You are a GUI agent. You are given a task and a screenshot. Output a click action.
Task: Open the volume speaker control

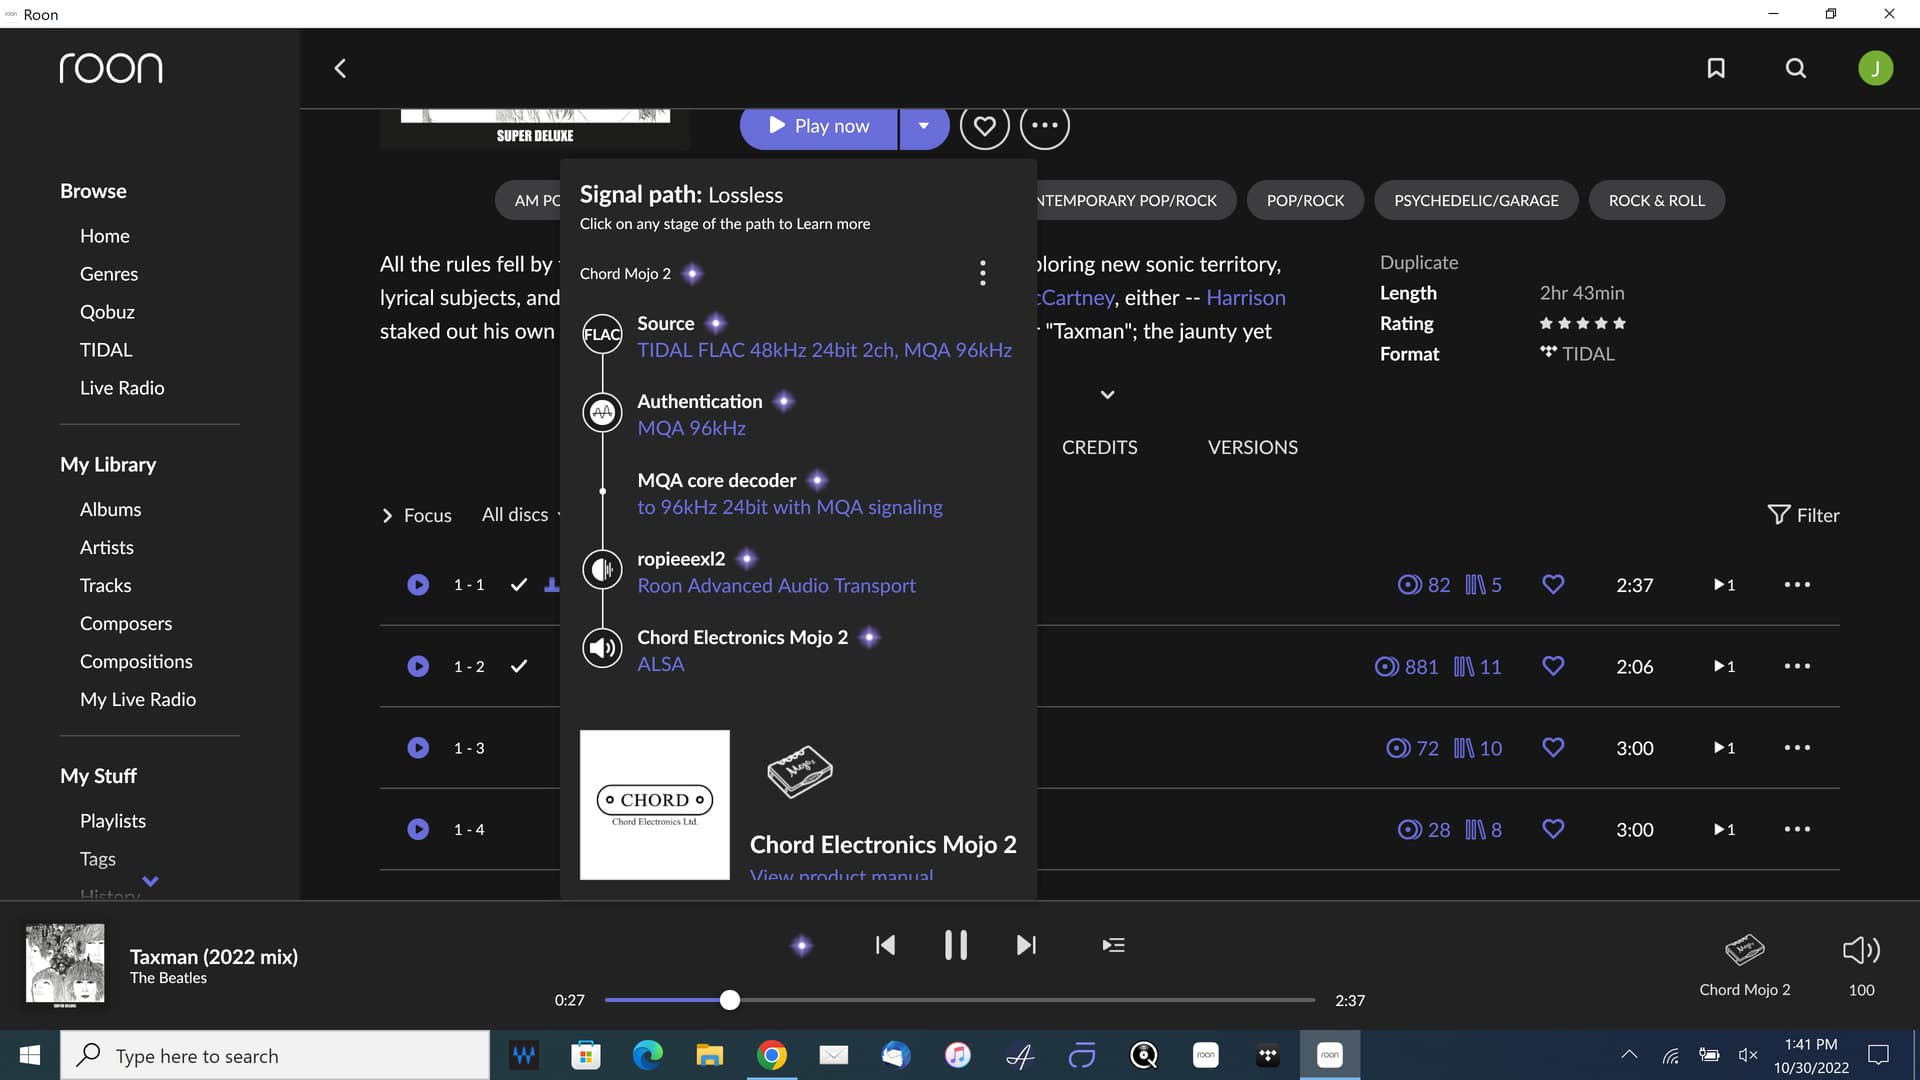point(1861,950)
